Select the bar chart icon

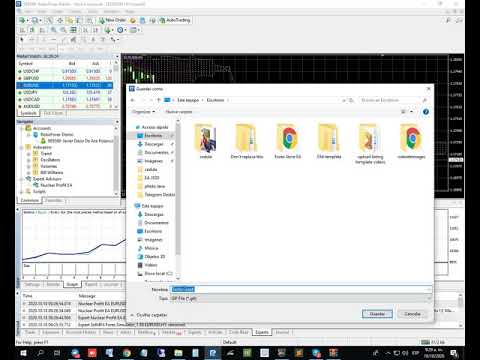(22, 30)
